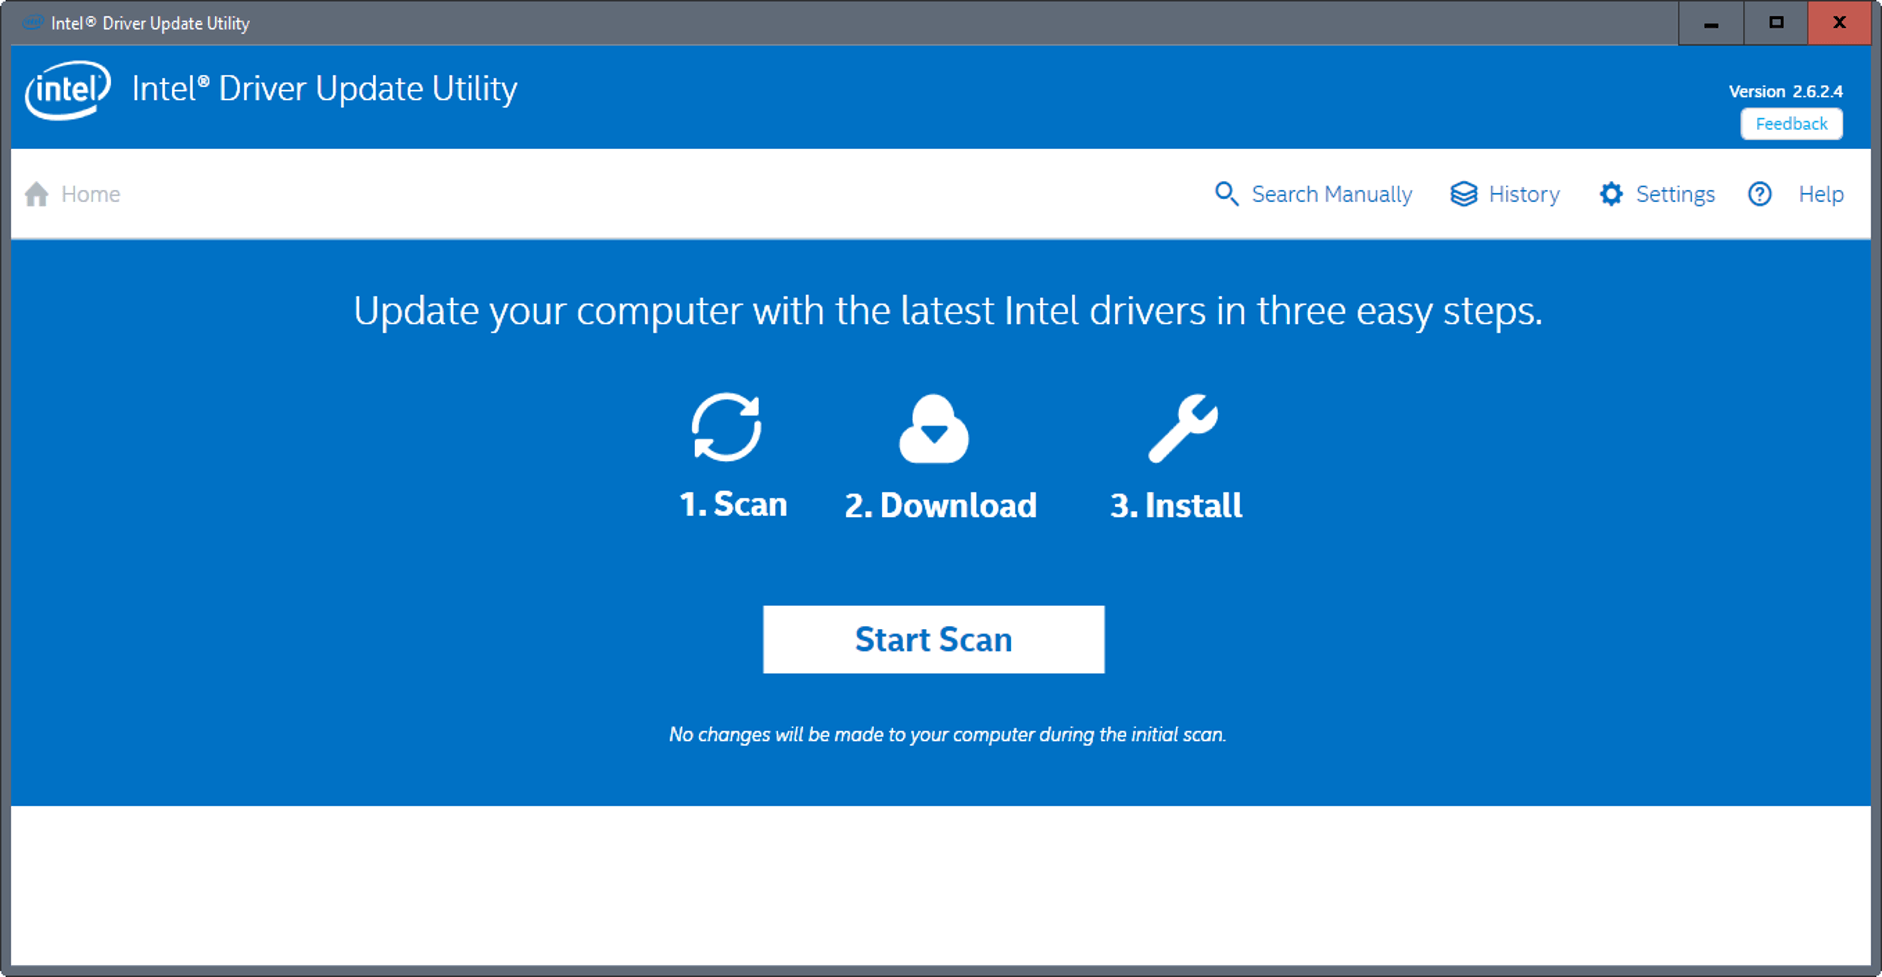This screenshot has width=1882, height=977.
Task: Click the History stack icon
Action: [1464, 194]
